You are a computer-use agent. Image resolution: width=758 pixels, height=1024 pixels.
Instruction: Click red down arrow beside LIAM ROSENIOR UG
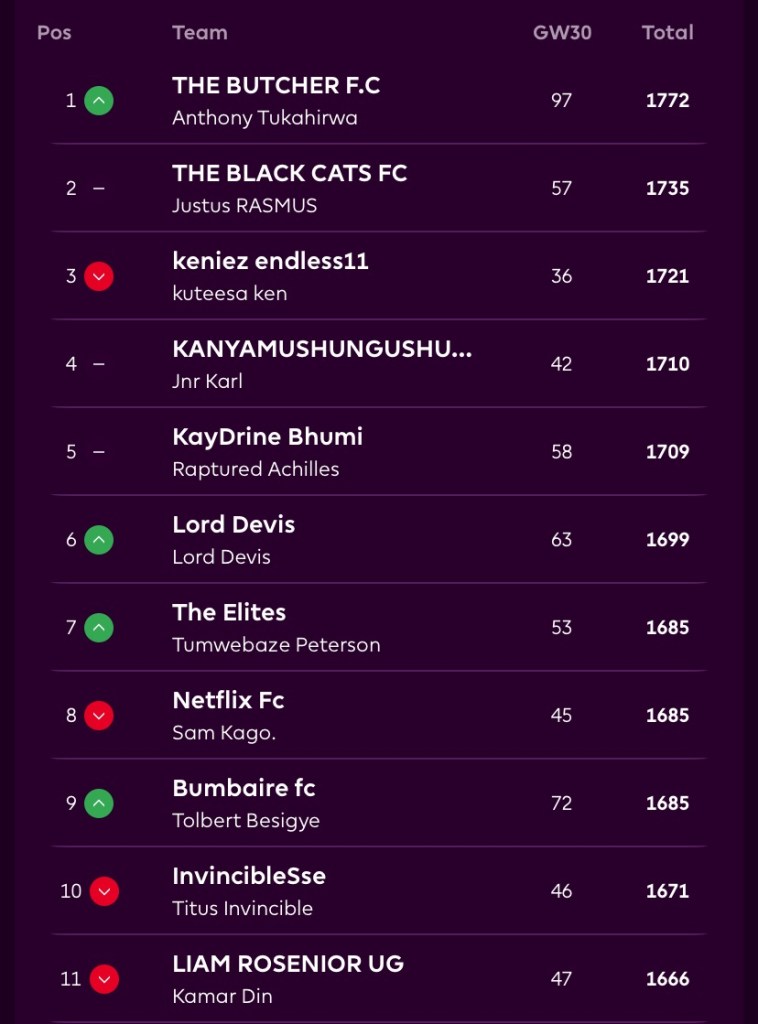[104, 979]
